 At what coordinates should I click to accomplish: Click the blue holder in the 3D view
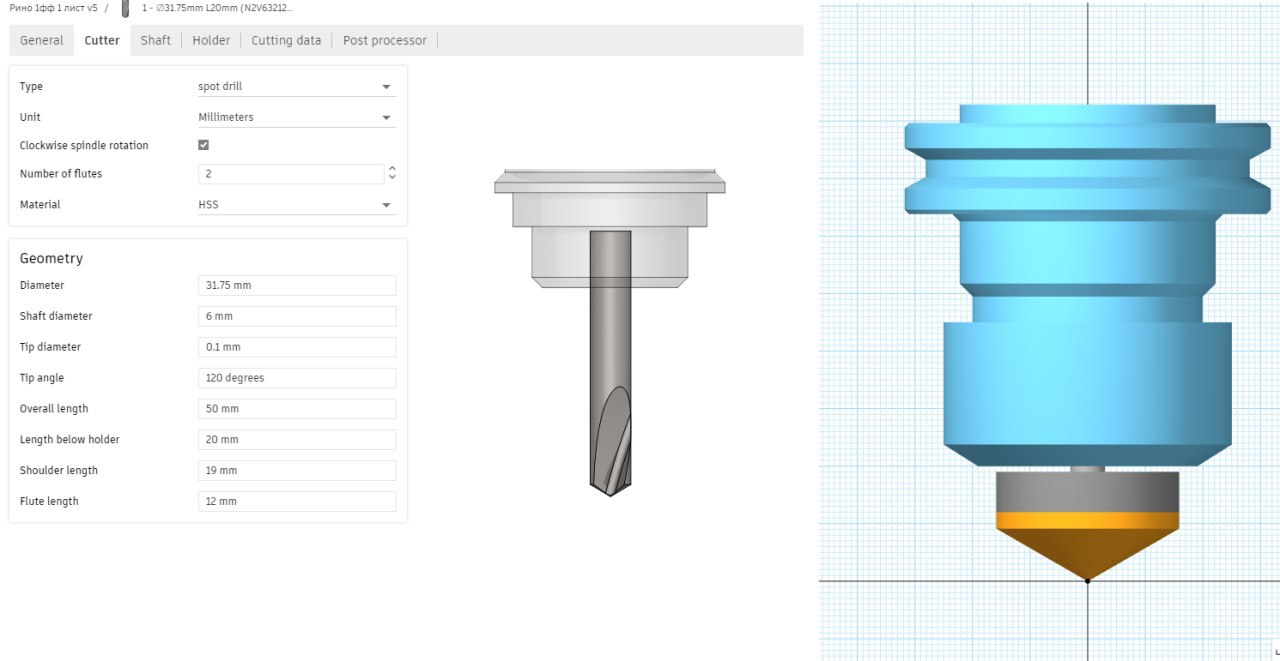tap(1087, 285)
